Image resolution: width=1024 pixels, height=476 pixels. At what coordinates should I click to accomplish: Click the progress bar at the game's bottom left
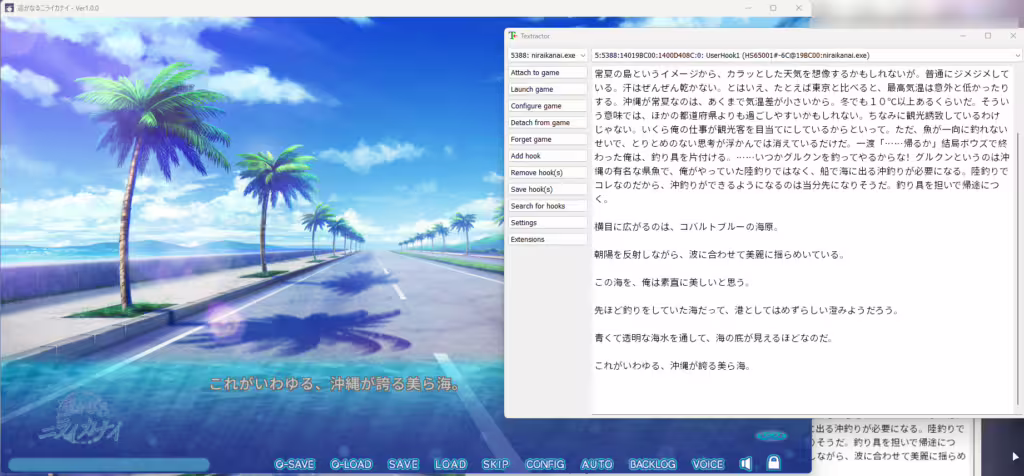point(108,465)
